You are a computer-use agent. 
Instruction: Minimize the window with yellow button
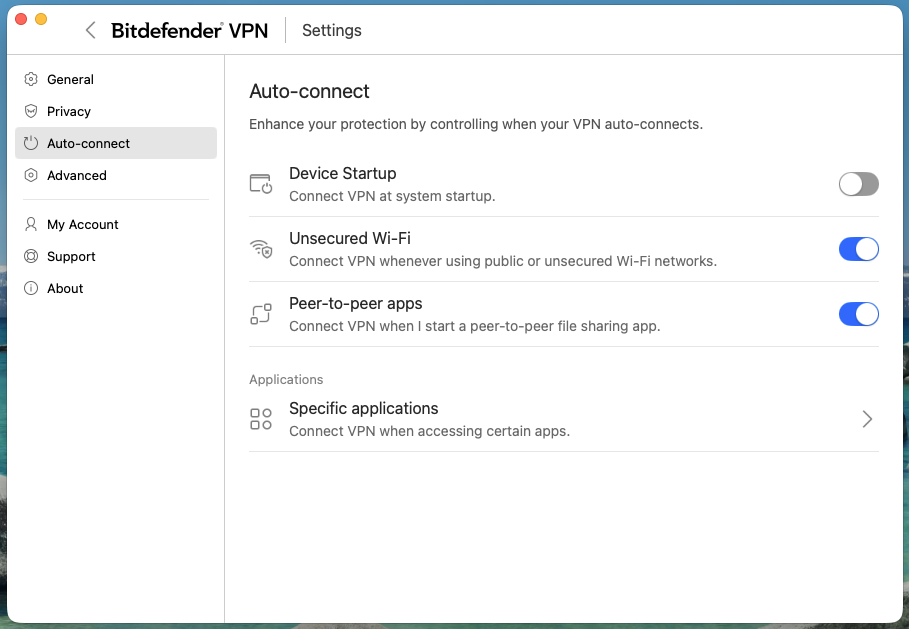(x=41, y=19)
